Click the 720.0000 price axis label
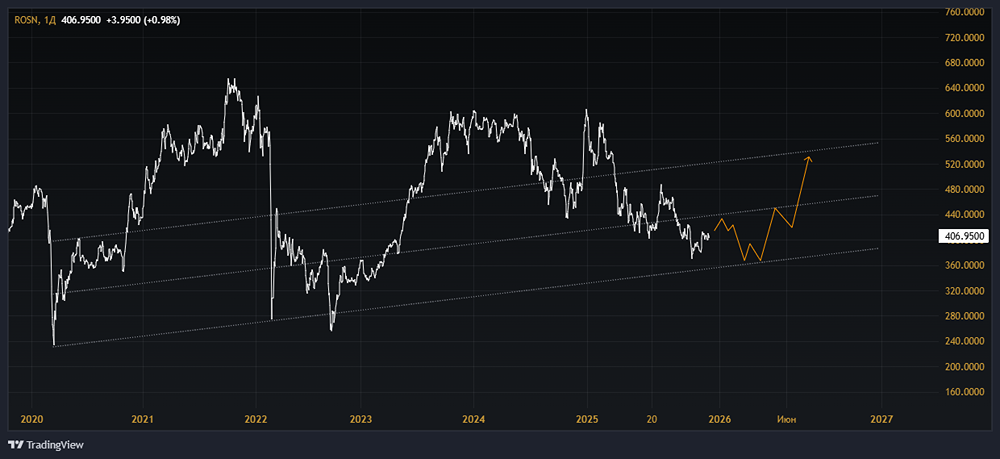Image resolution: width=1000 pixels, height=459 pixels. click(x=963, y=38)
